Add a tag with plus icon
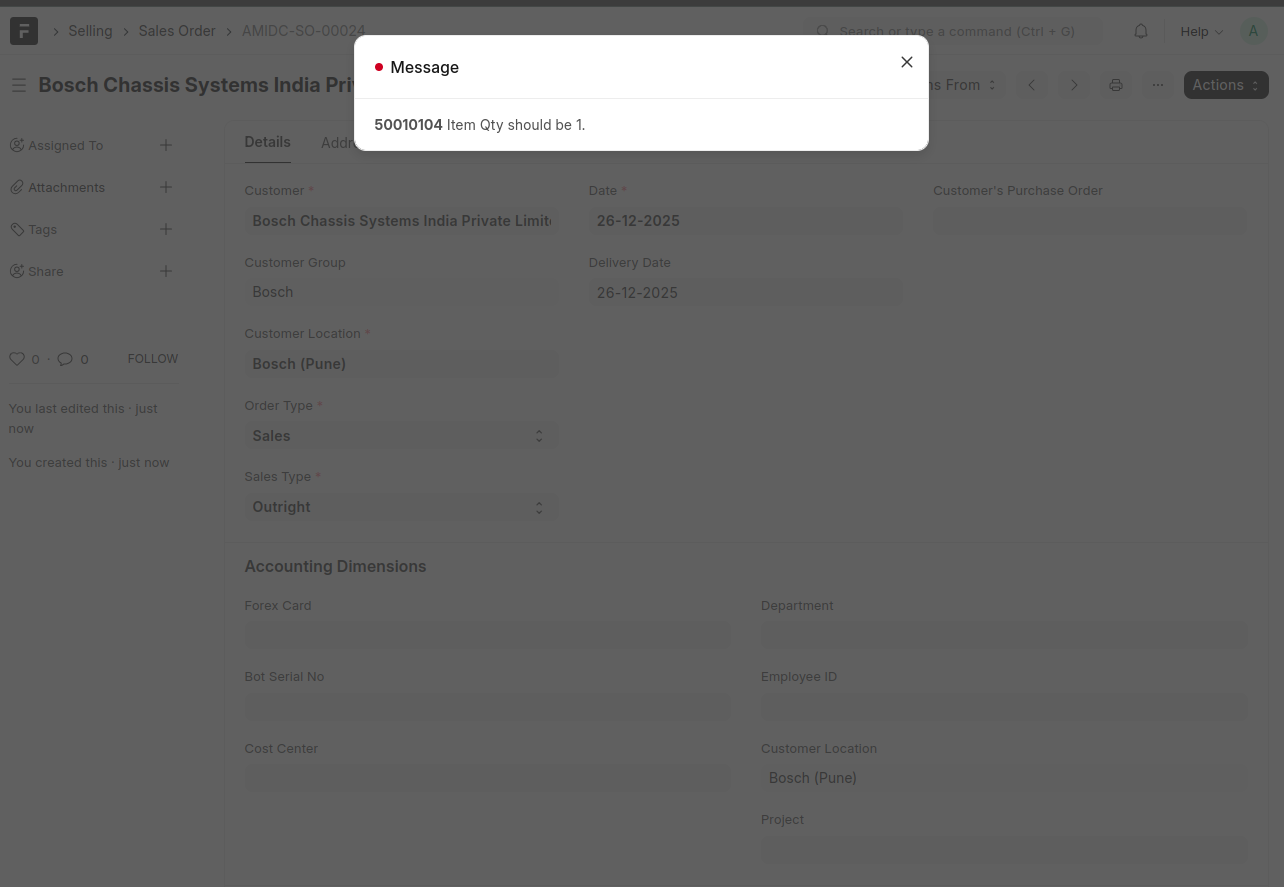Screen dimensions: 1284x887 coord(166,229)
